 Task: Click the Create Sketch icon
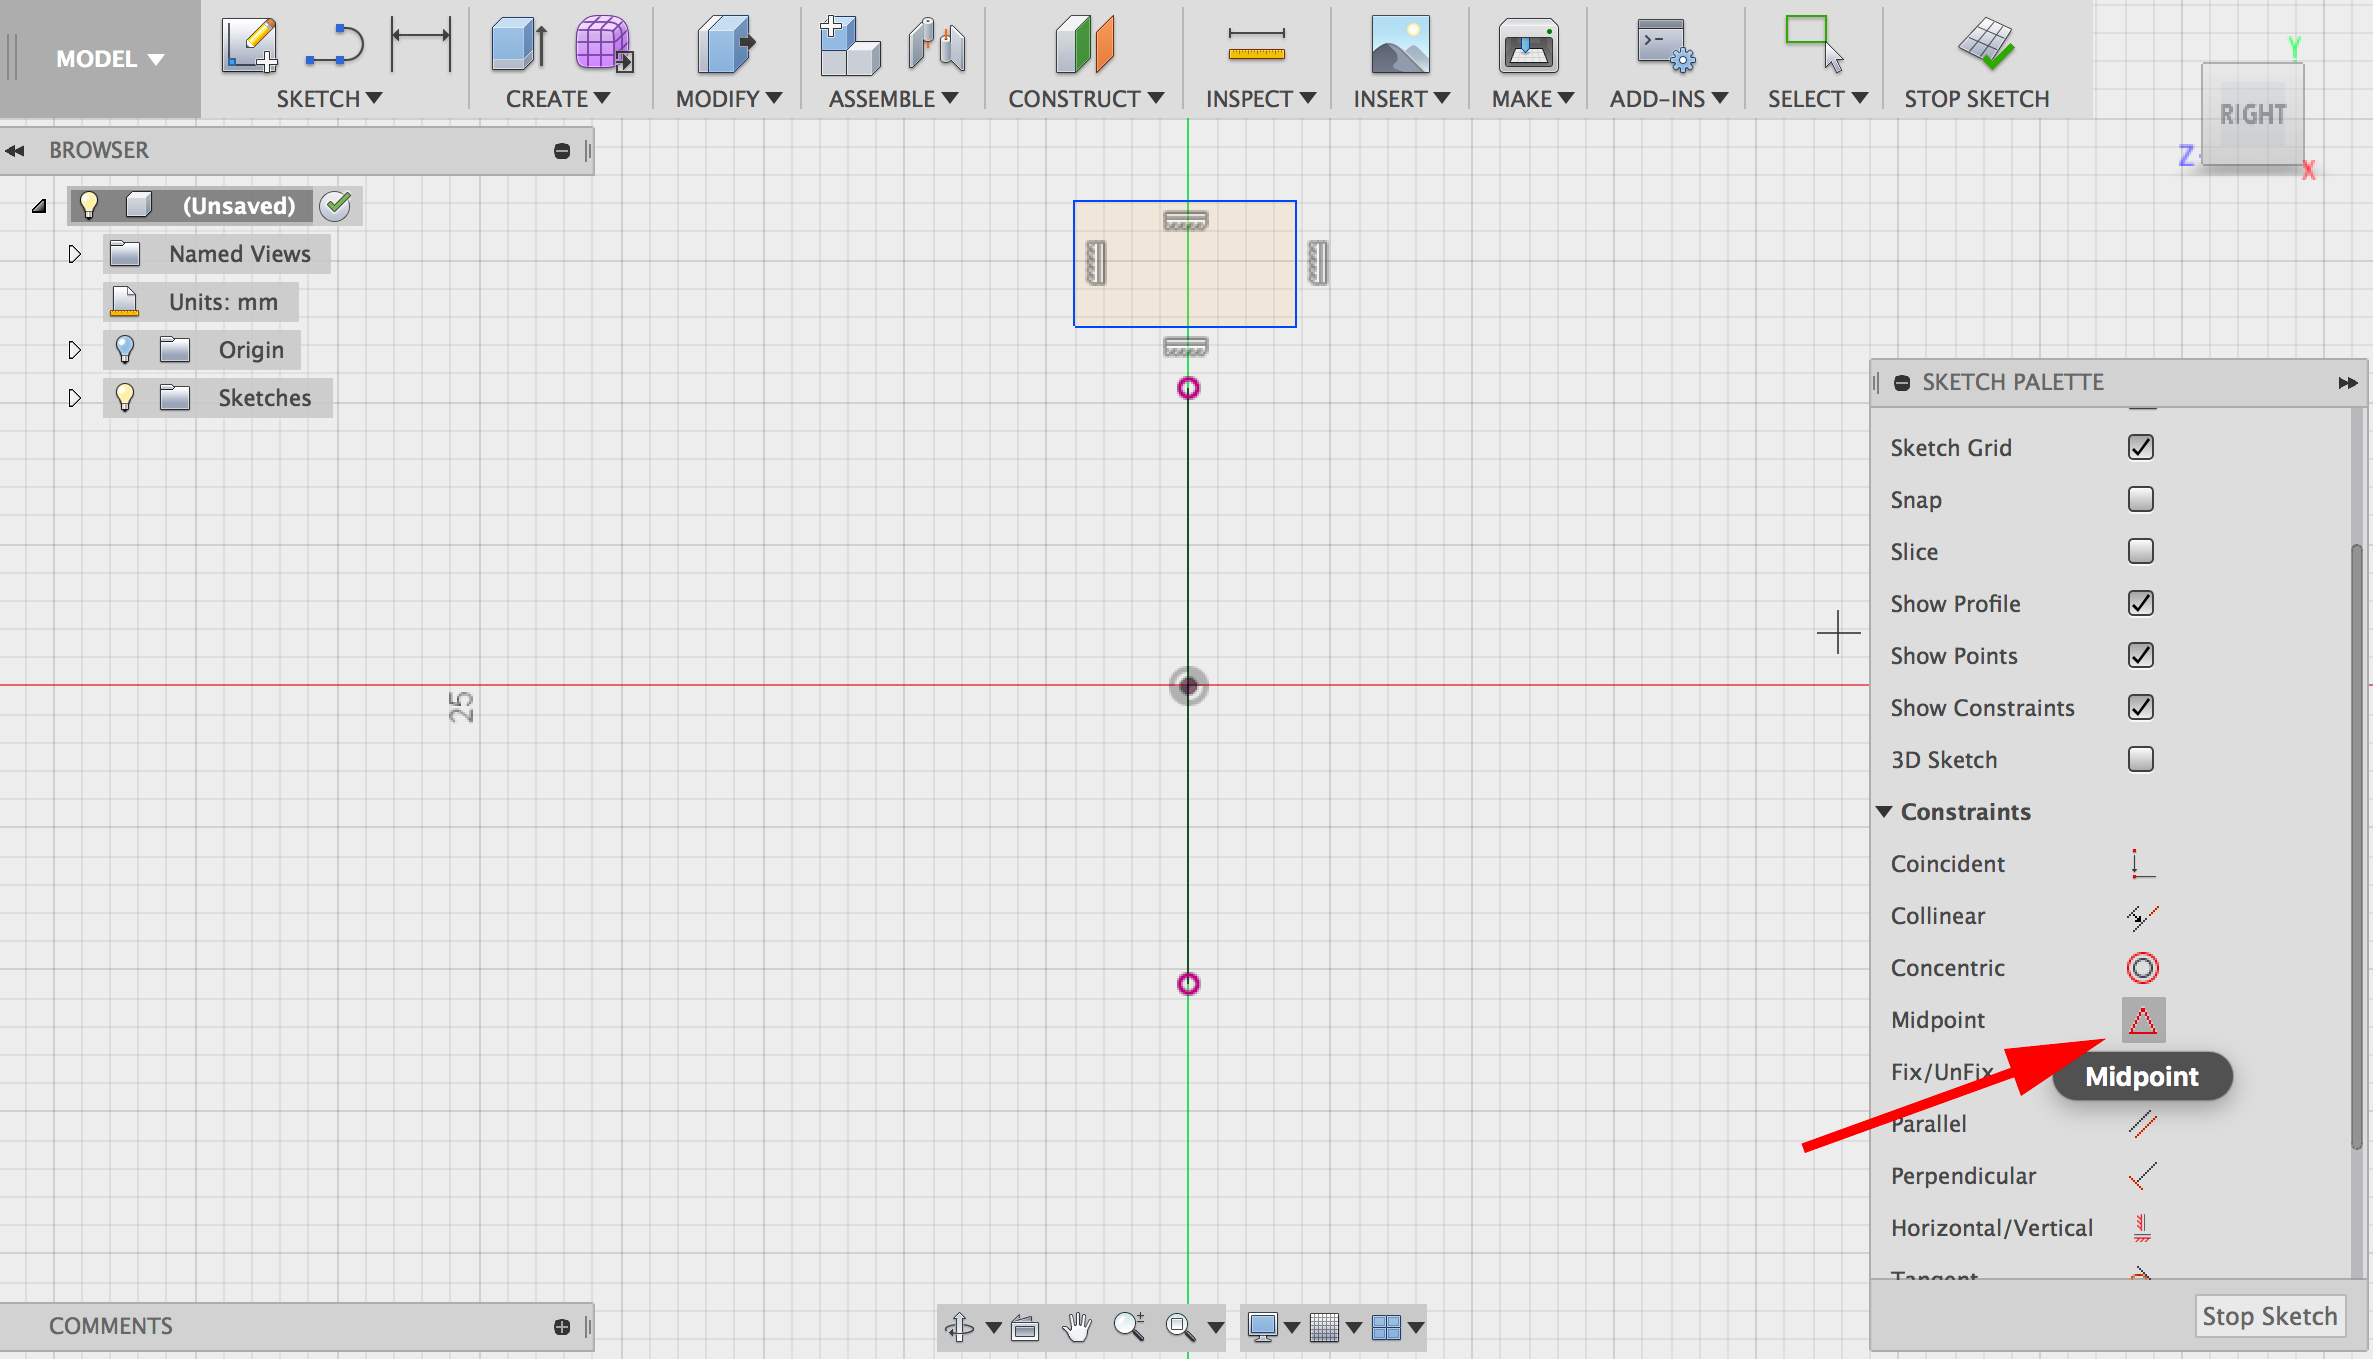[249, 45]
